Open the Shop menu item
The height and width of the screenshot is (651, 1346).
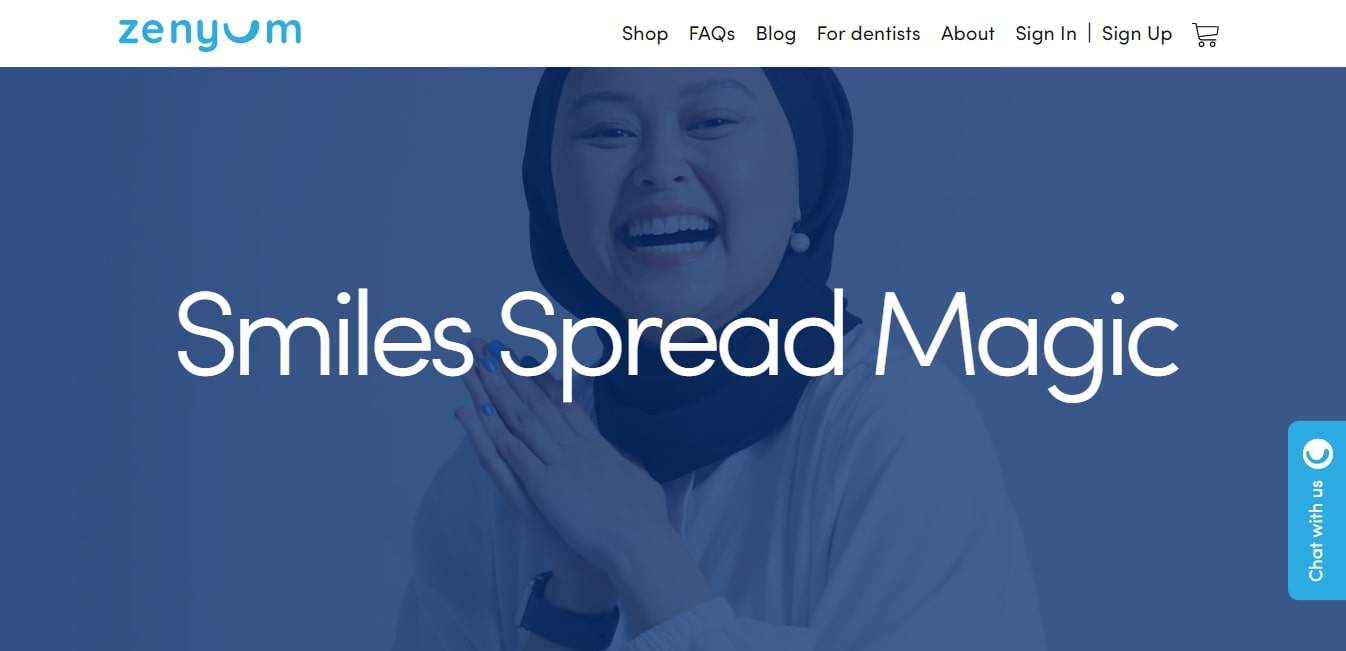coord(645,34)
